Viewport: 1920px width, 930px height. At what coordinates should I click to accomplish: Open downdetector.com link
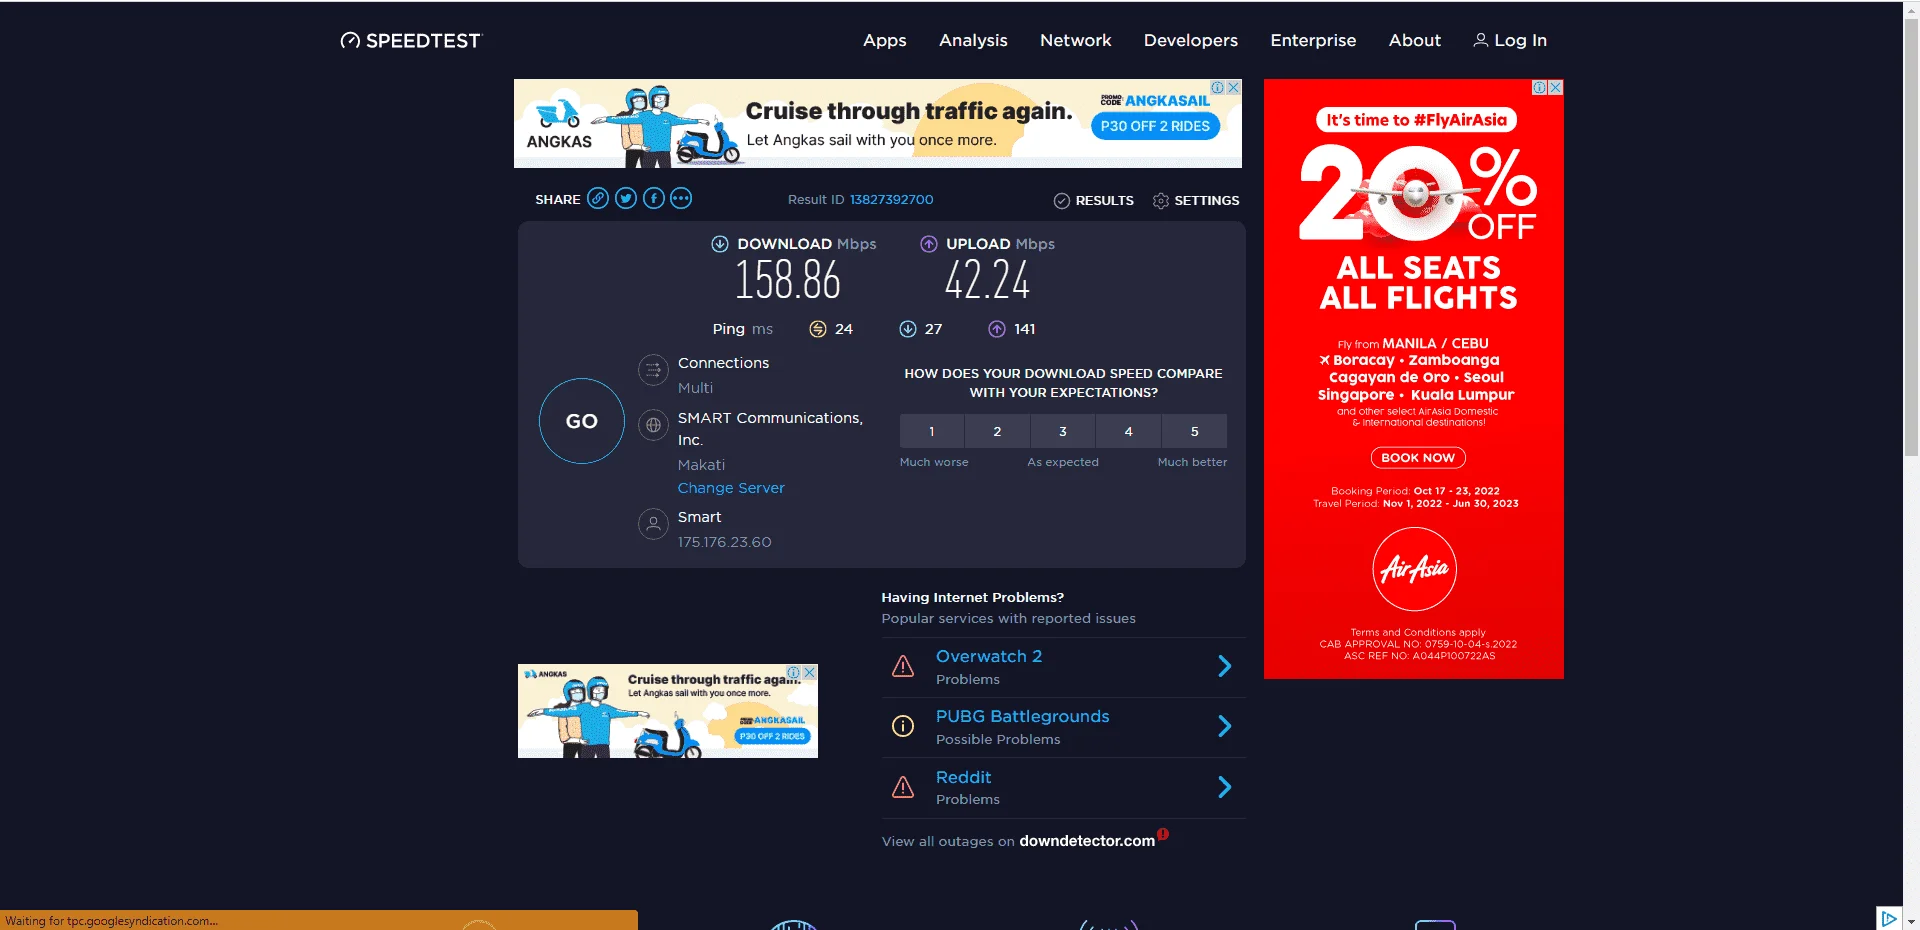(1087, 841)
